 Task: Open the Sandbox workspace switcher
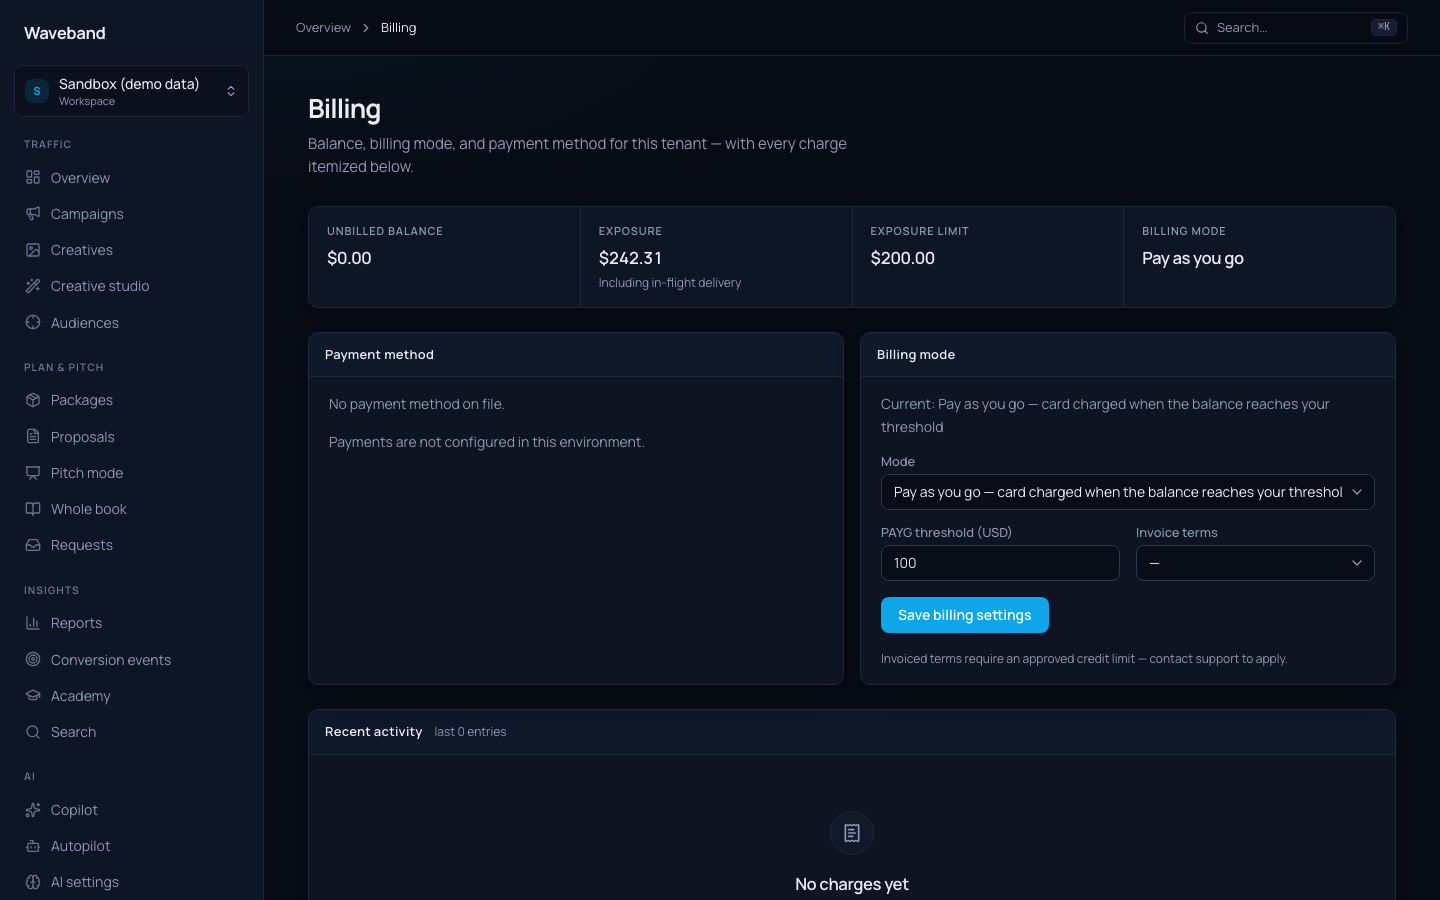click(131, 91)
